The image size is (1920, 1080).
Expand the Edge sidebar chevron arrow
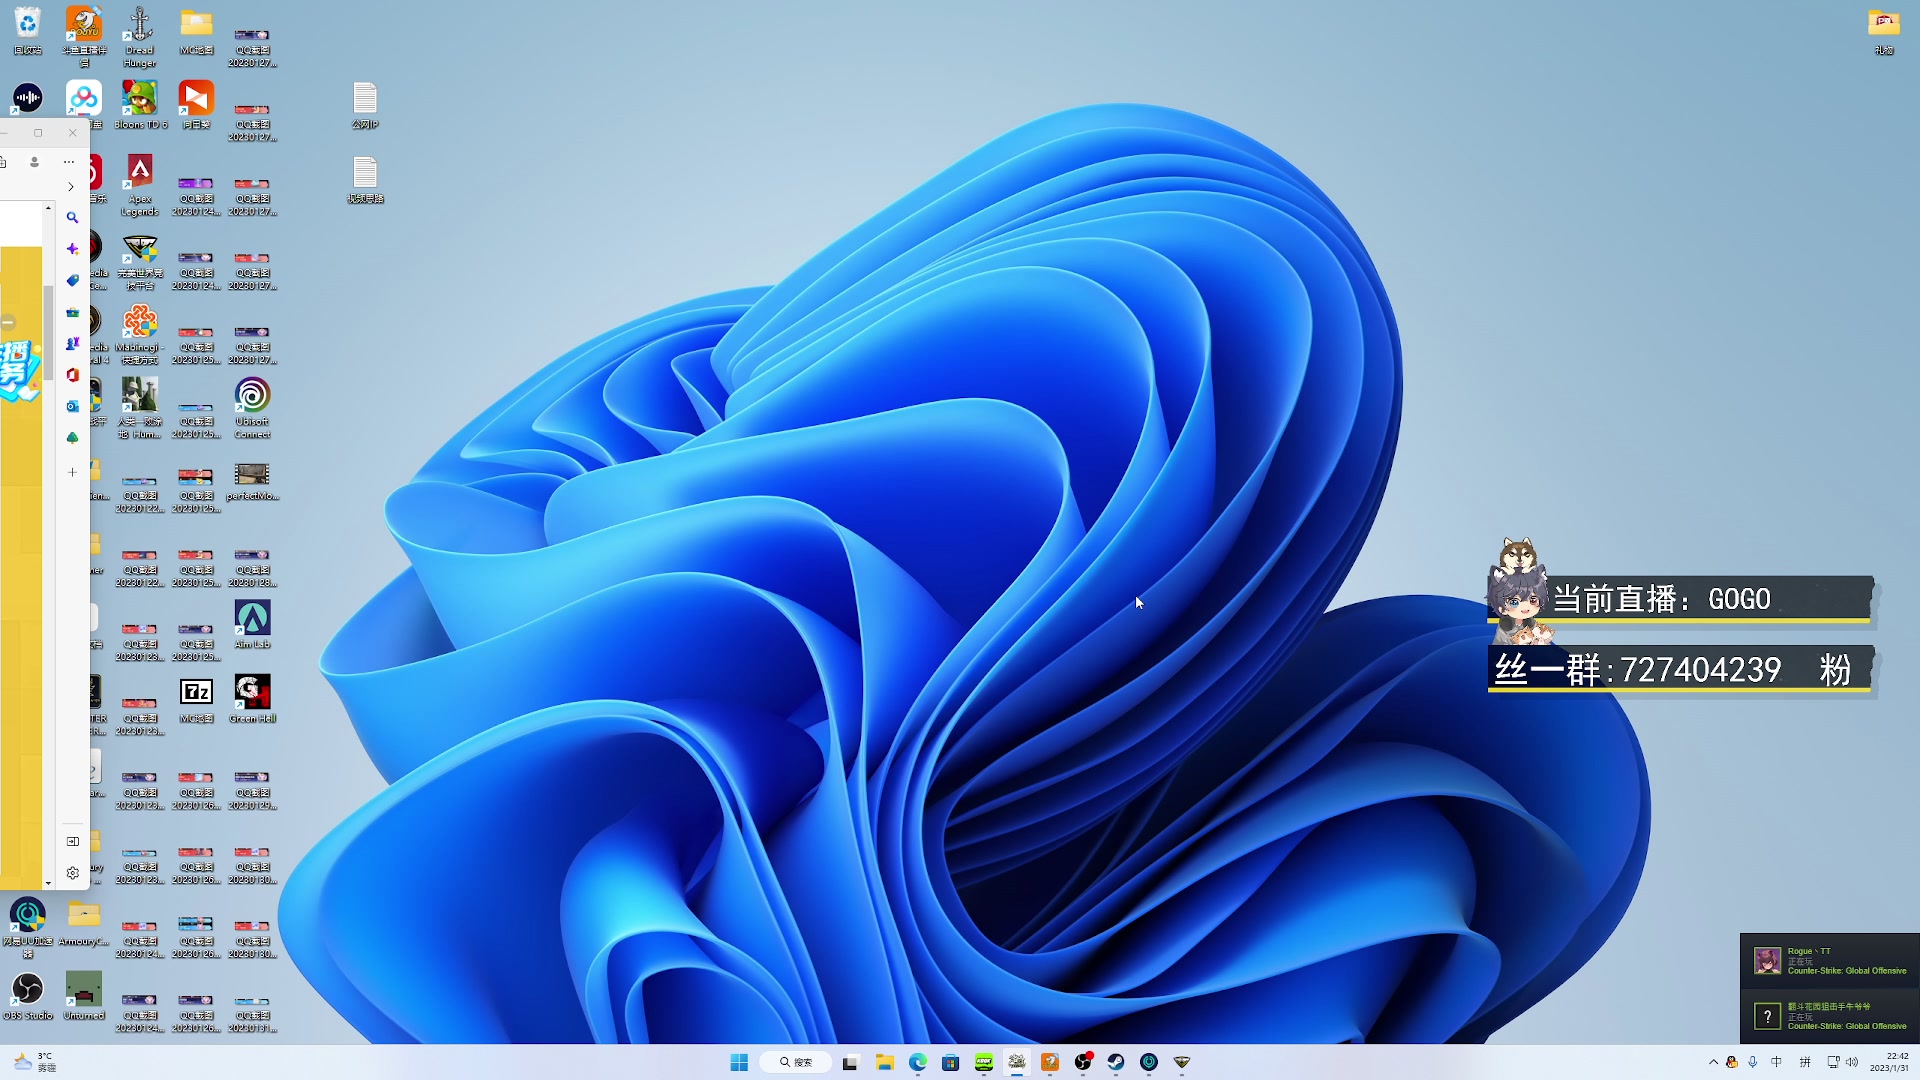pyautogui.click(x=70, y=187)
